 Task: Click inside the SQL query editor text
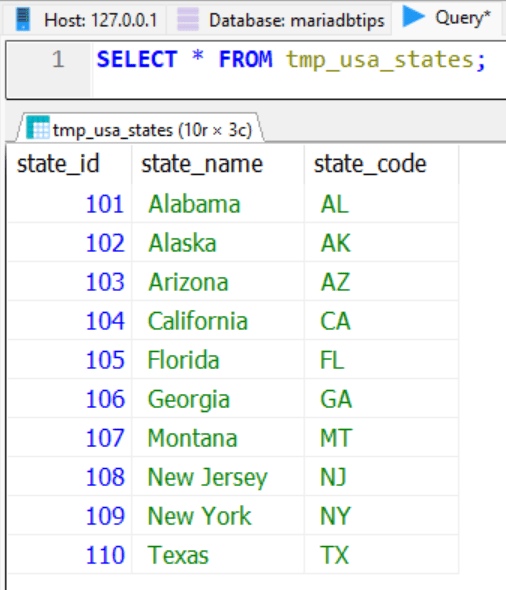(x=292, y=60)
